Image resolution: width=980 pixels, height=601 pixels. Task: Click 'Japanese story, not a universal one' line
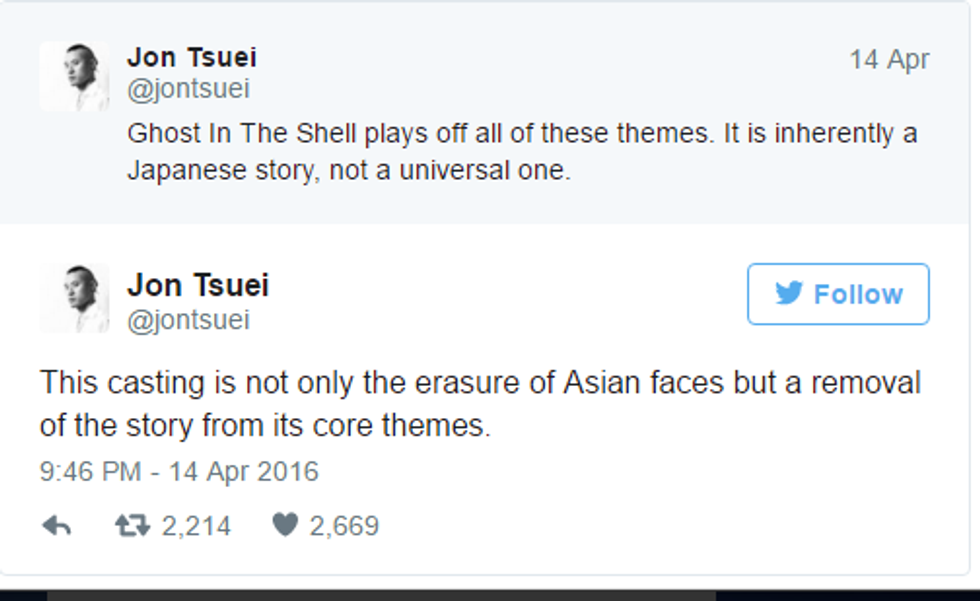[x=348, y=171]
